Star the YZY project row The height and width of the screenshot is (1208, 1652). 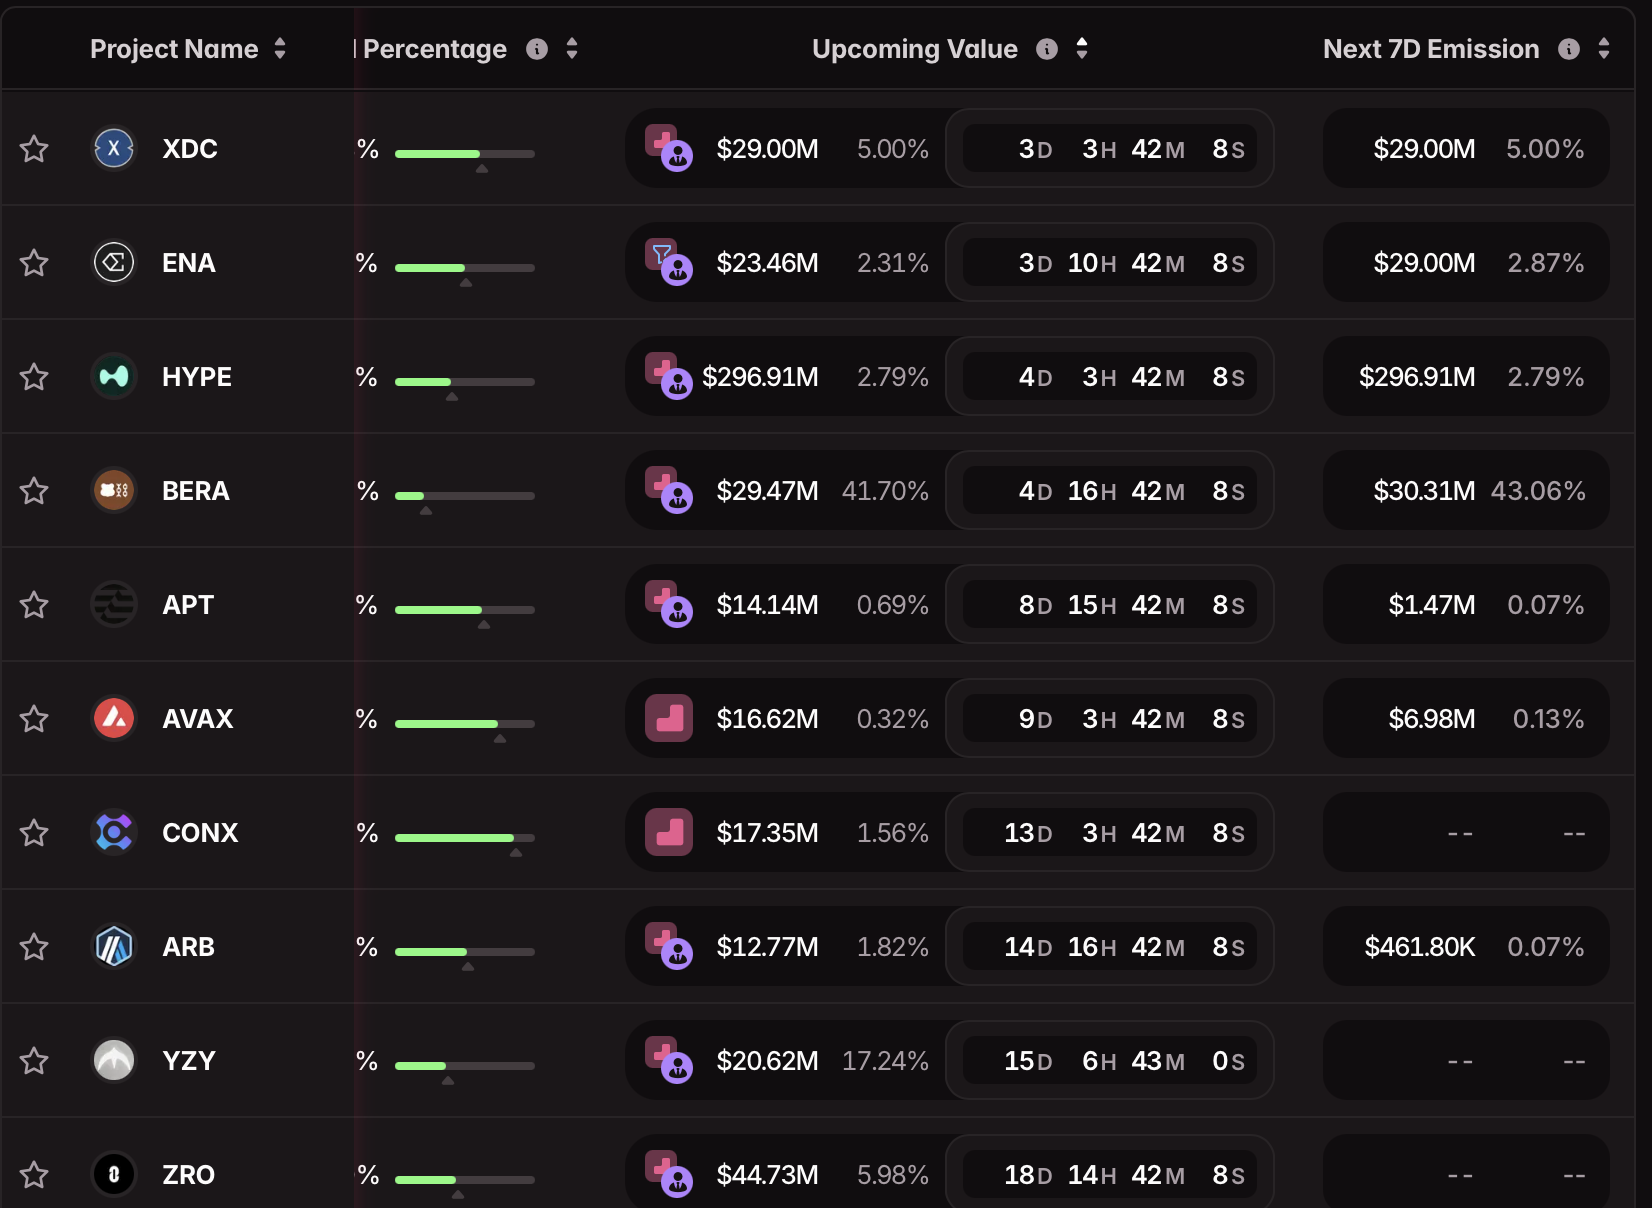(x=34, y=1061)
